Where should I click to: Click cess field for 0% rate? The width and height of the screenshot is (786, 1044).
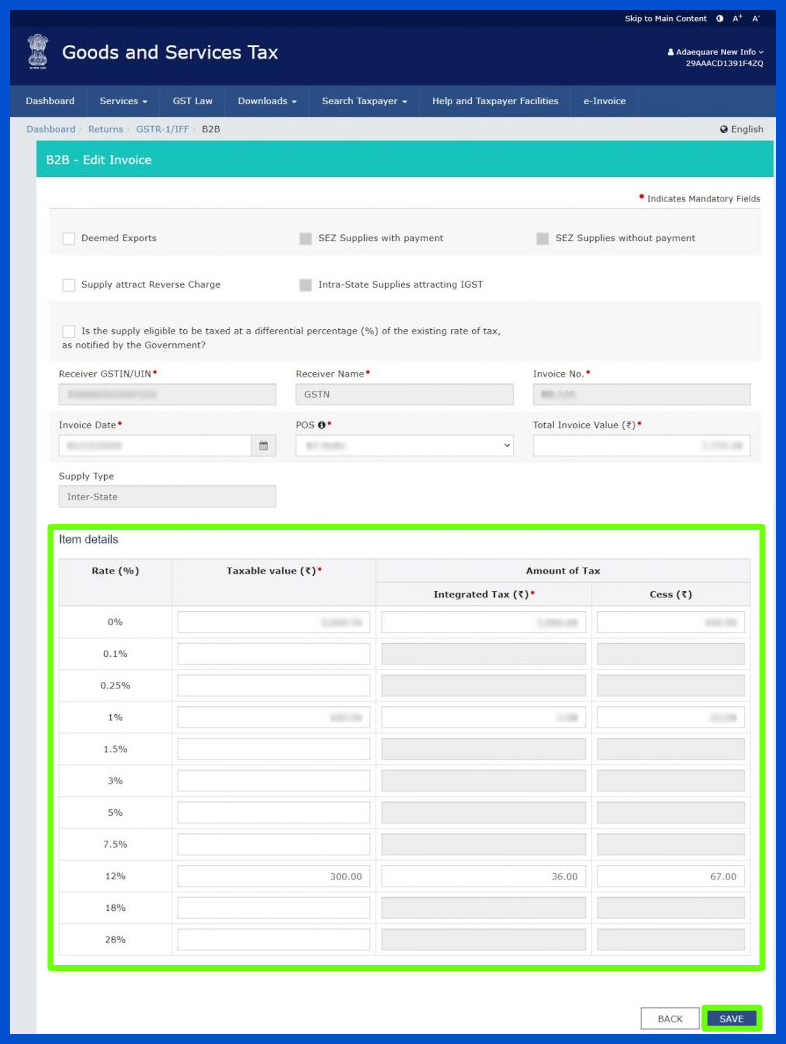point(671,622)
